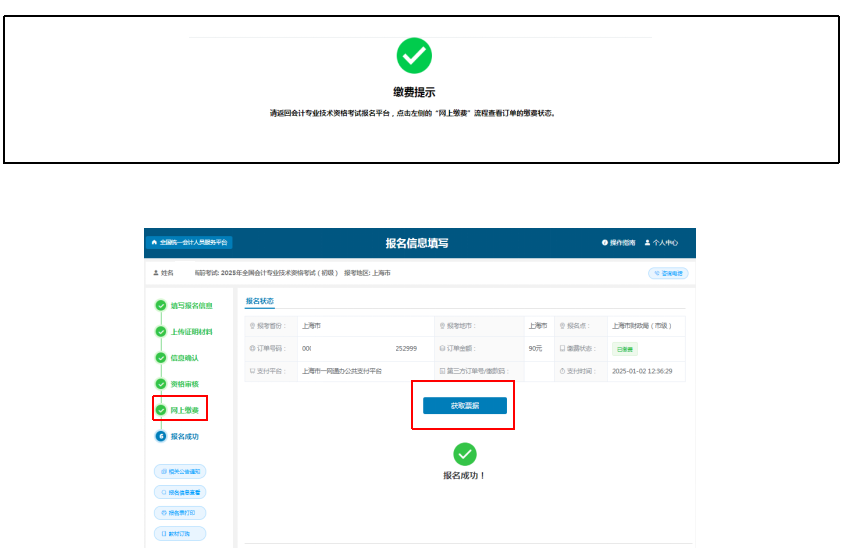Viewport: 851px width, 552px height.
Task: Click 教材订购 sidebar button
Action: click(x=180, y=534)
